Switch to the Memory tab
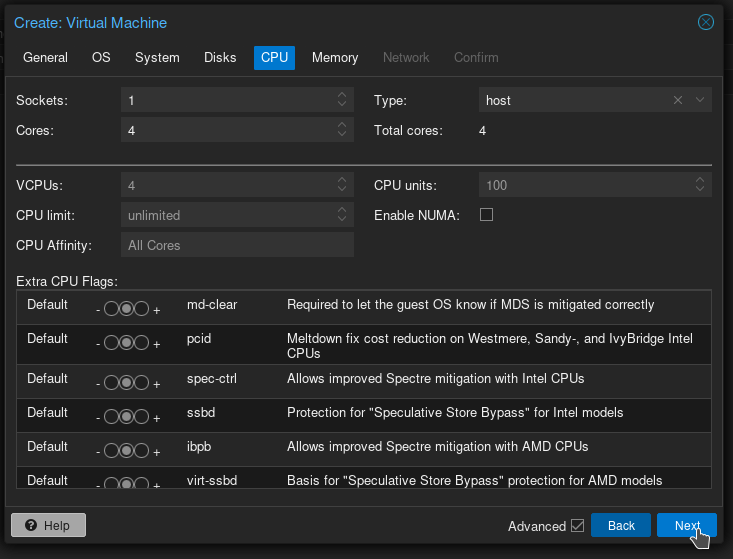Image resolution: width=733 pixels, height=559 pixels. 335,58
